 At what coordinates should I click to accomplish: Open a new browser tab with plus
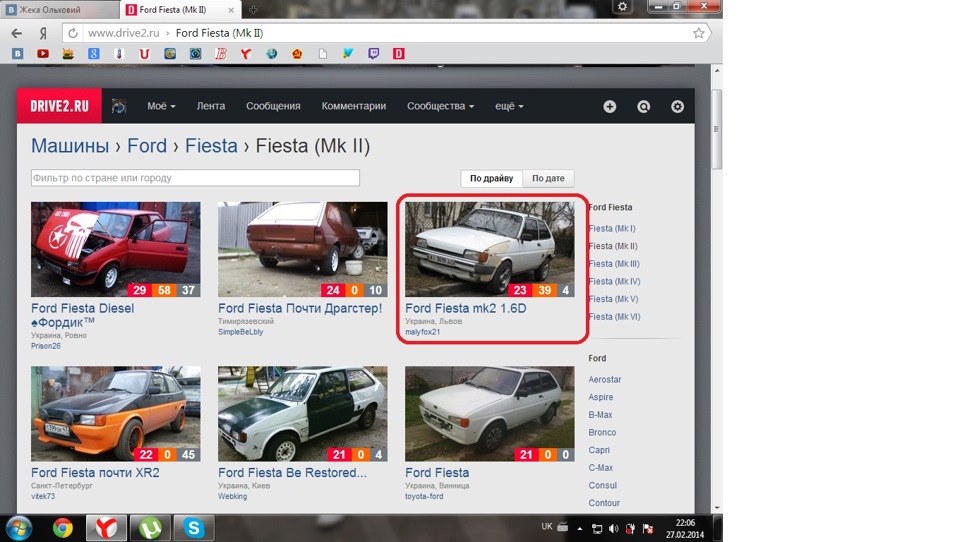(253, 10)
